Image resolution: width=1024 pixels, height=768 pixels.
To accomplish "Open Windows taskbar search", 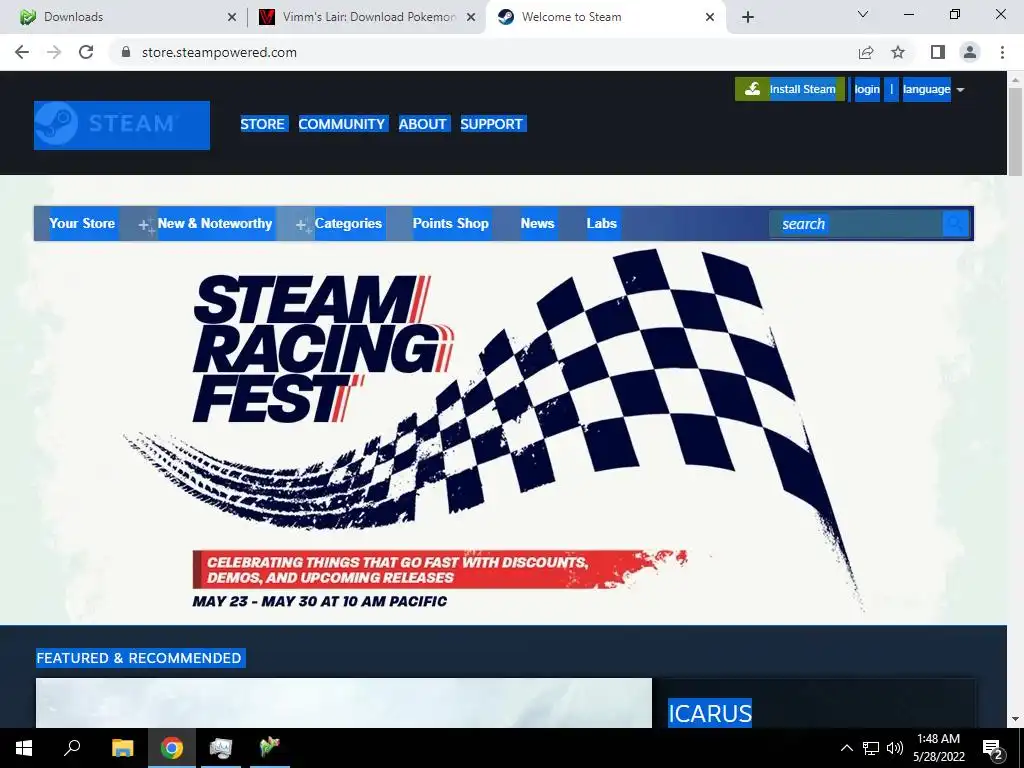I will tap(72, 748).
